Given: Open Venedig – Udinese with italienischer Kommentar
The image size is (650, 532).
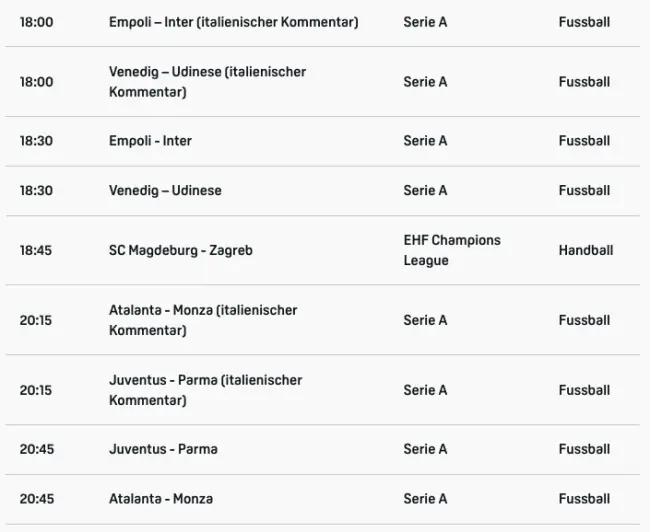Looking at the screenshot, I should click(x=207, y=82).
